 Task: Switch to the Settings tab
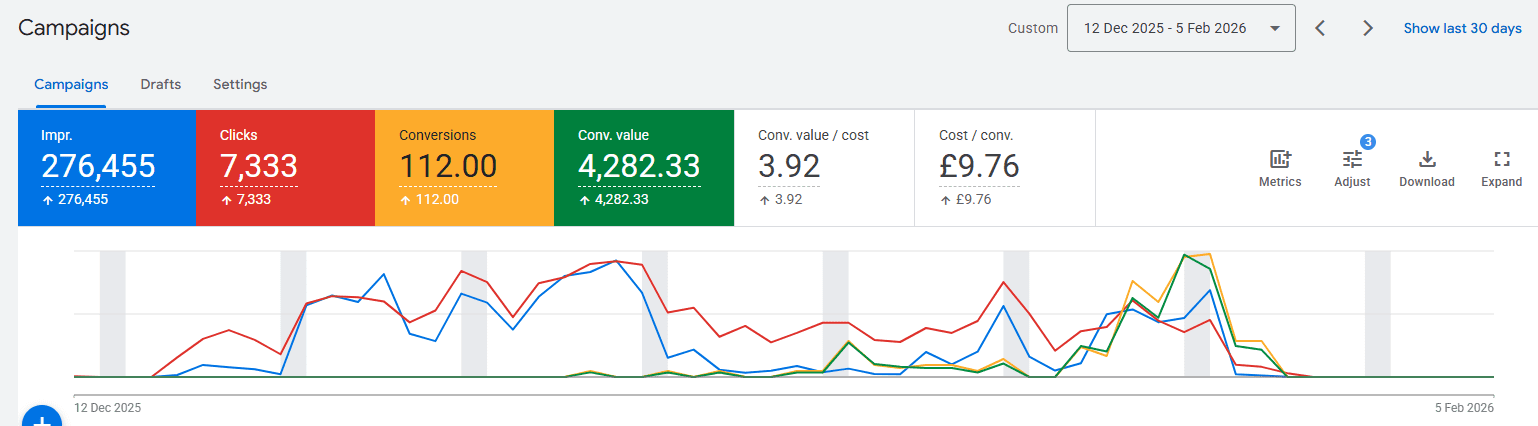pyautogui.click(x=240, y=84)
